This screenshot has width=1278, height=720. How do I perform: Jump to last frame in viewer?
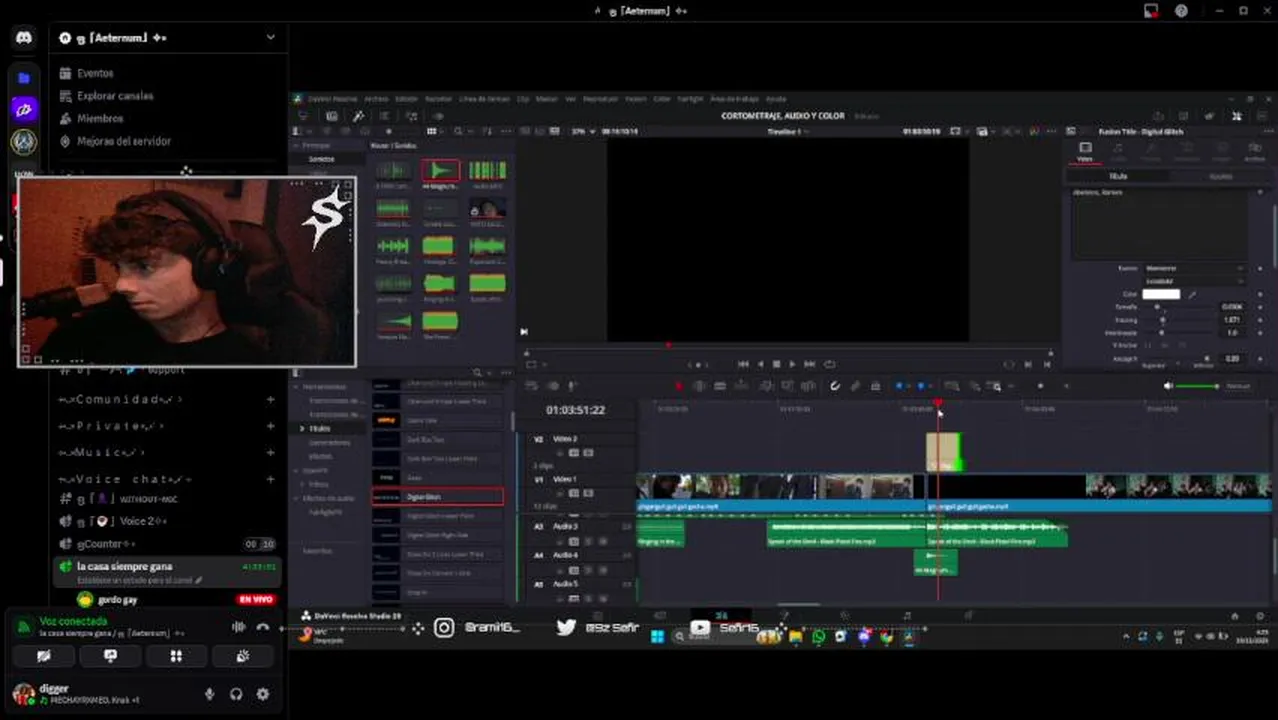809,364
